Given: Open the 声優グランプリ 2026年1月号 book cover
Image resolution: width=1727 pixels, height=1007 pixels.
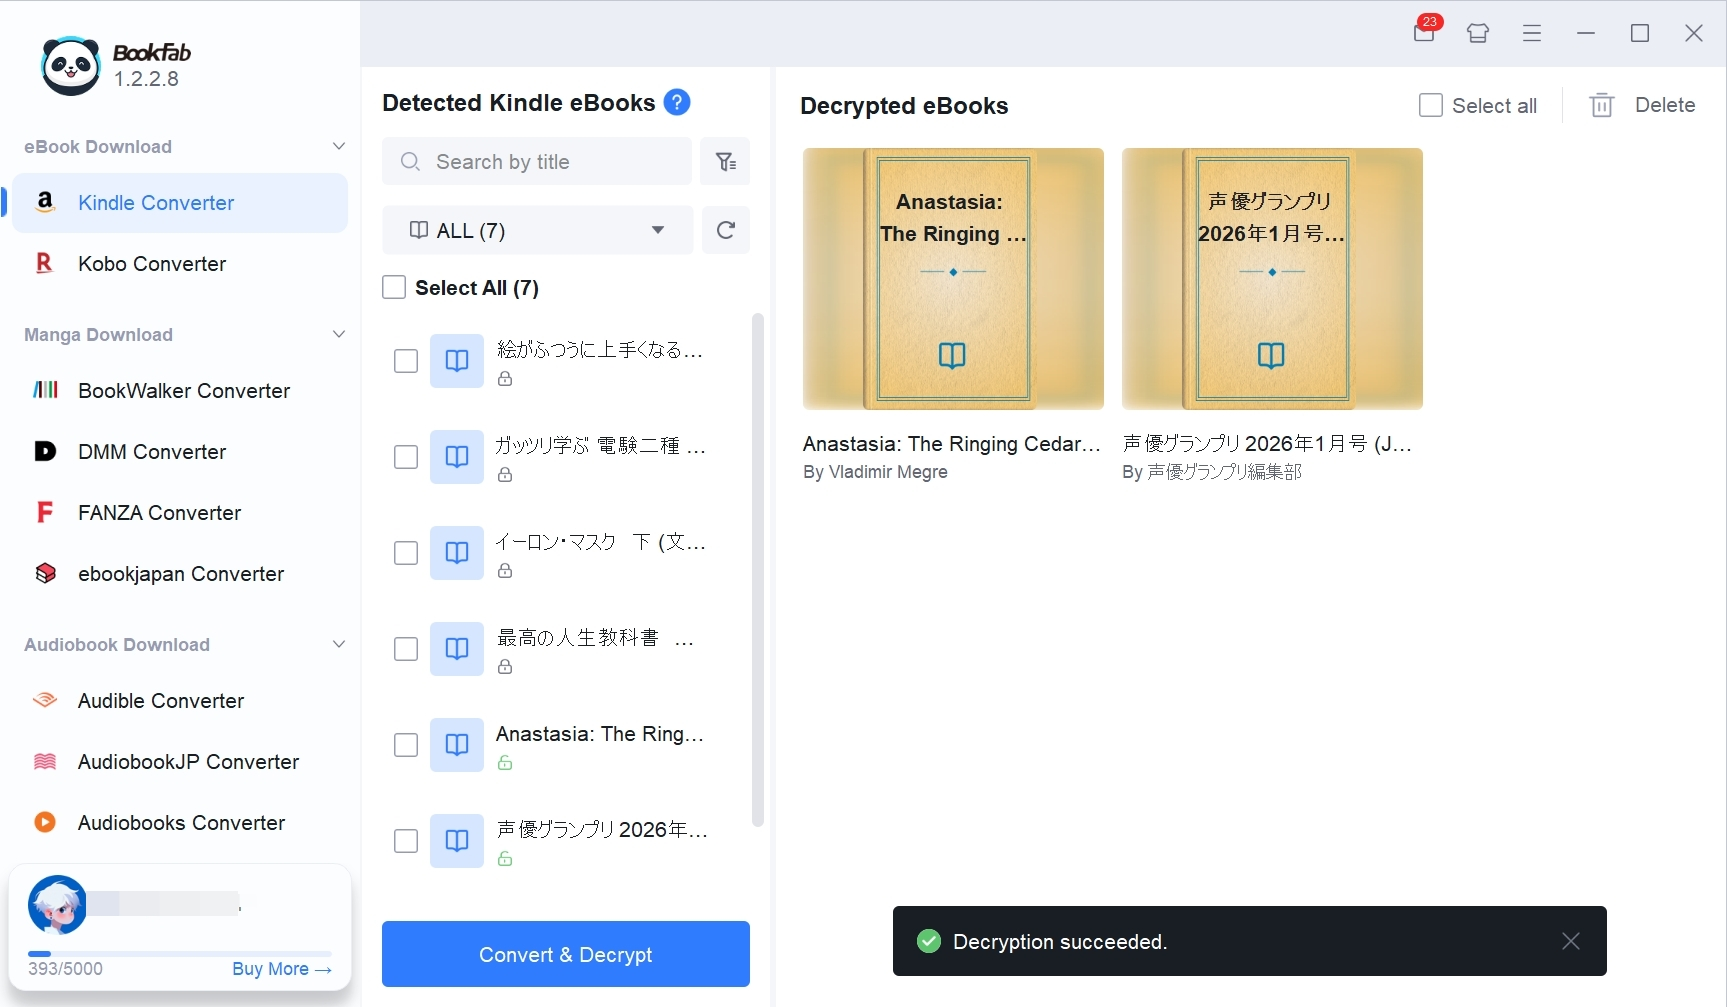Looking at the screenshot, I should pos(1272,278).
